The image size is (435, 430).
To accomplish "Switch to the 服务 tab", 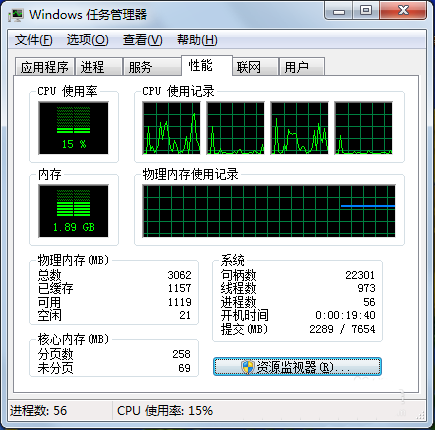I will [152, 67].
